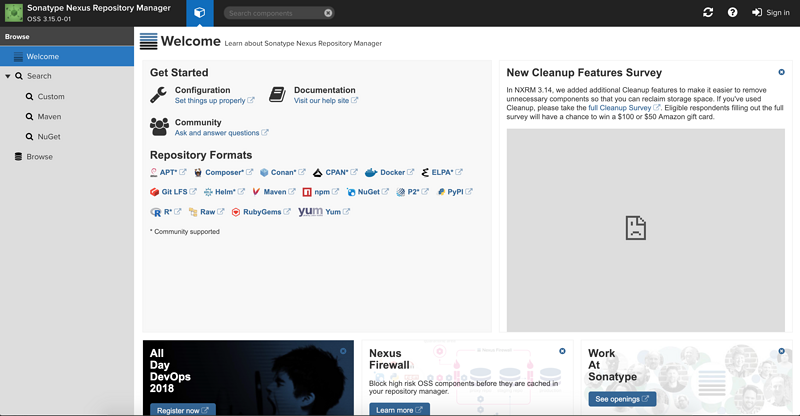Click the npm red square icon

tap(307, 192)
